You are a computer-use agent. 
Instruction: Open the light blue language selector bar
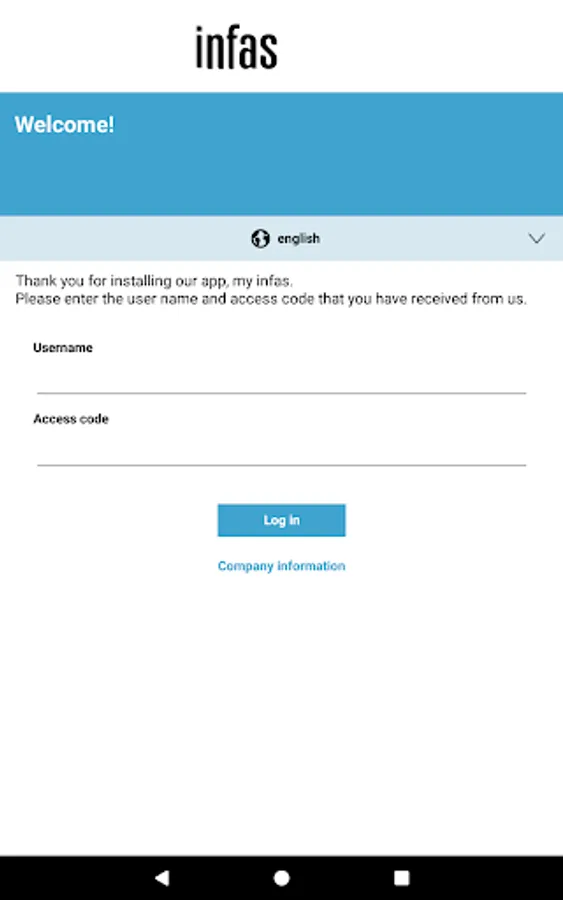click(x=281, y=238)
